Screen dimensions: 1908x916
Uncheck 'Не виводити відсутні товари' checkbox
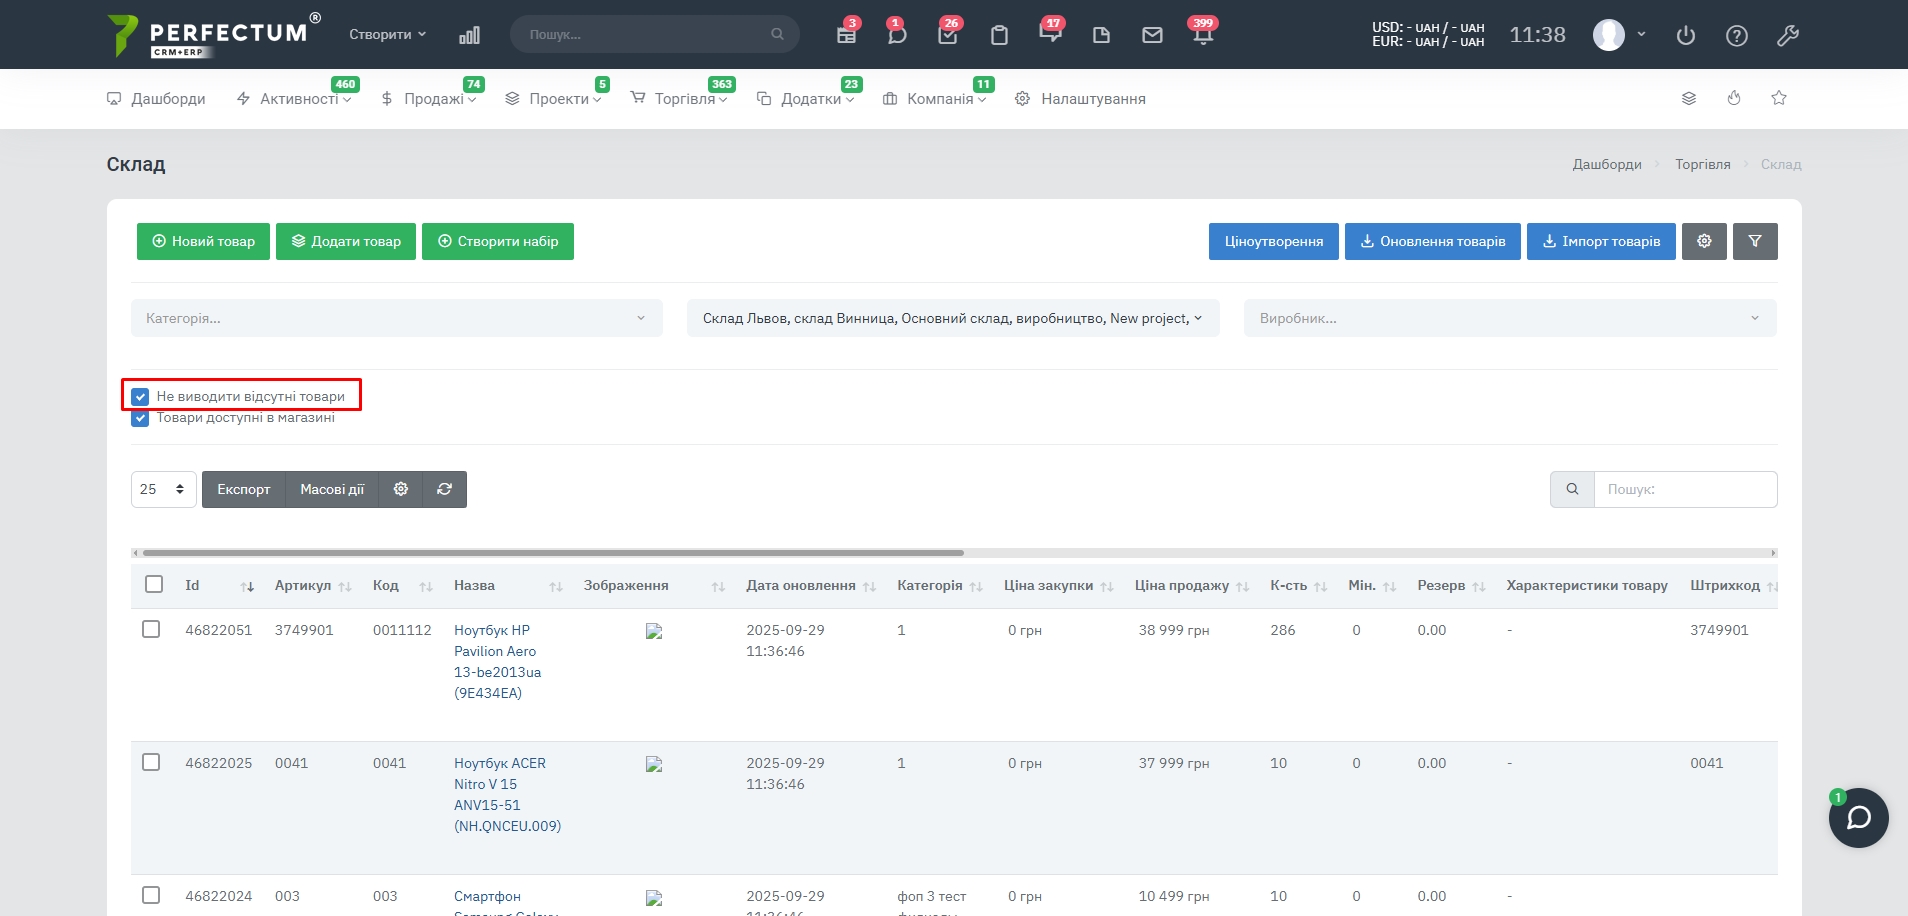pos(141,397)
